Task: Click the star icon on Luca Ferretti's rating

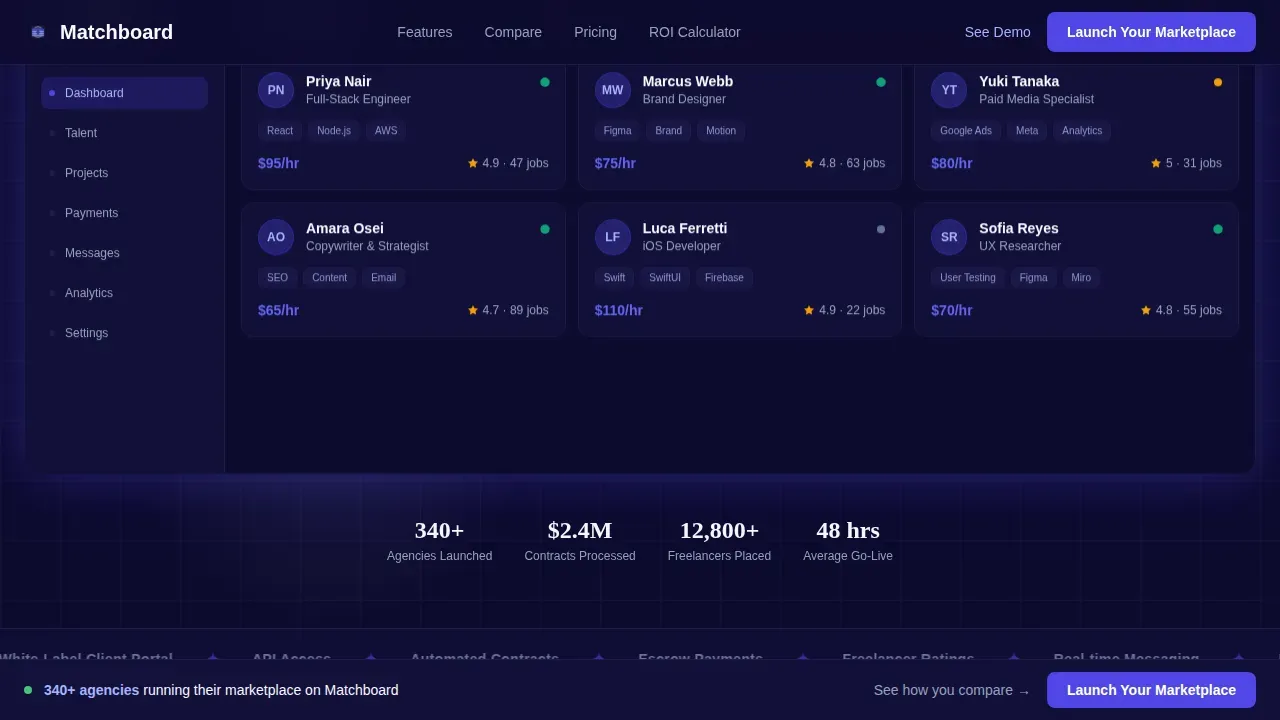Action: pos(809,310)
